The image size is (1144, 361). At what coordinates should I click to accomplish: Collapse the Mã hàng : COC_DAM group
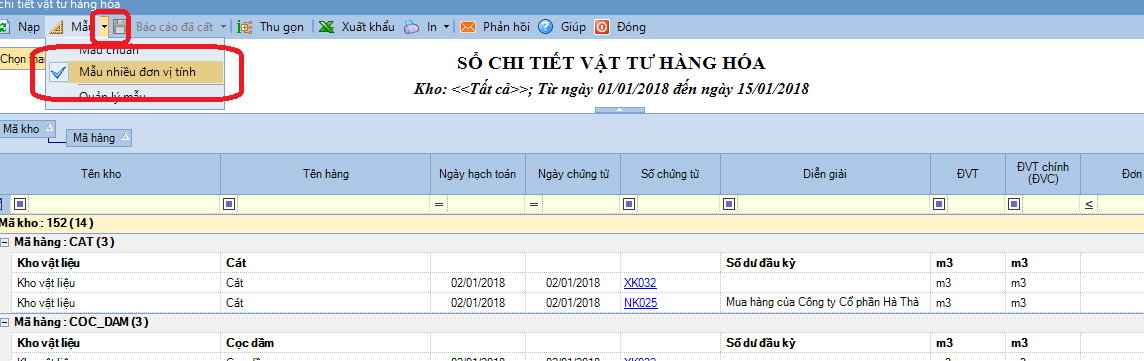click(5, 322)
